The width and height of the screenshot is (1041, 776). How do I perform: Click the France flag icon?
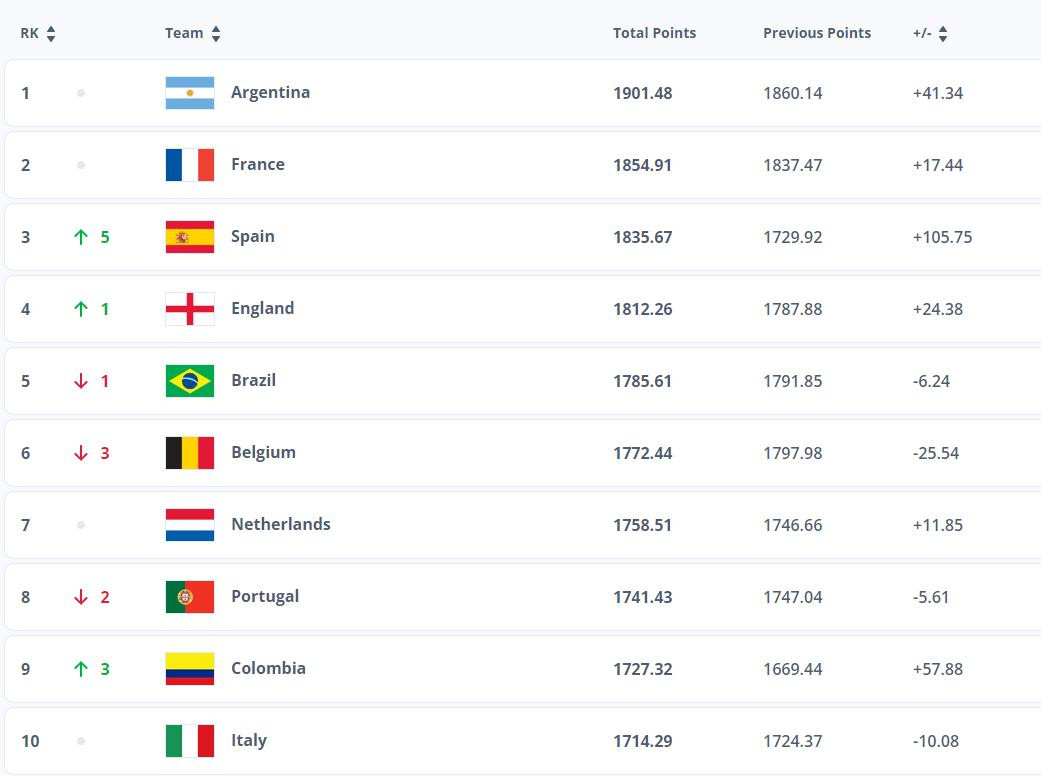(189, 164)
